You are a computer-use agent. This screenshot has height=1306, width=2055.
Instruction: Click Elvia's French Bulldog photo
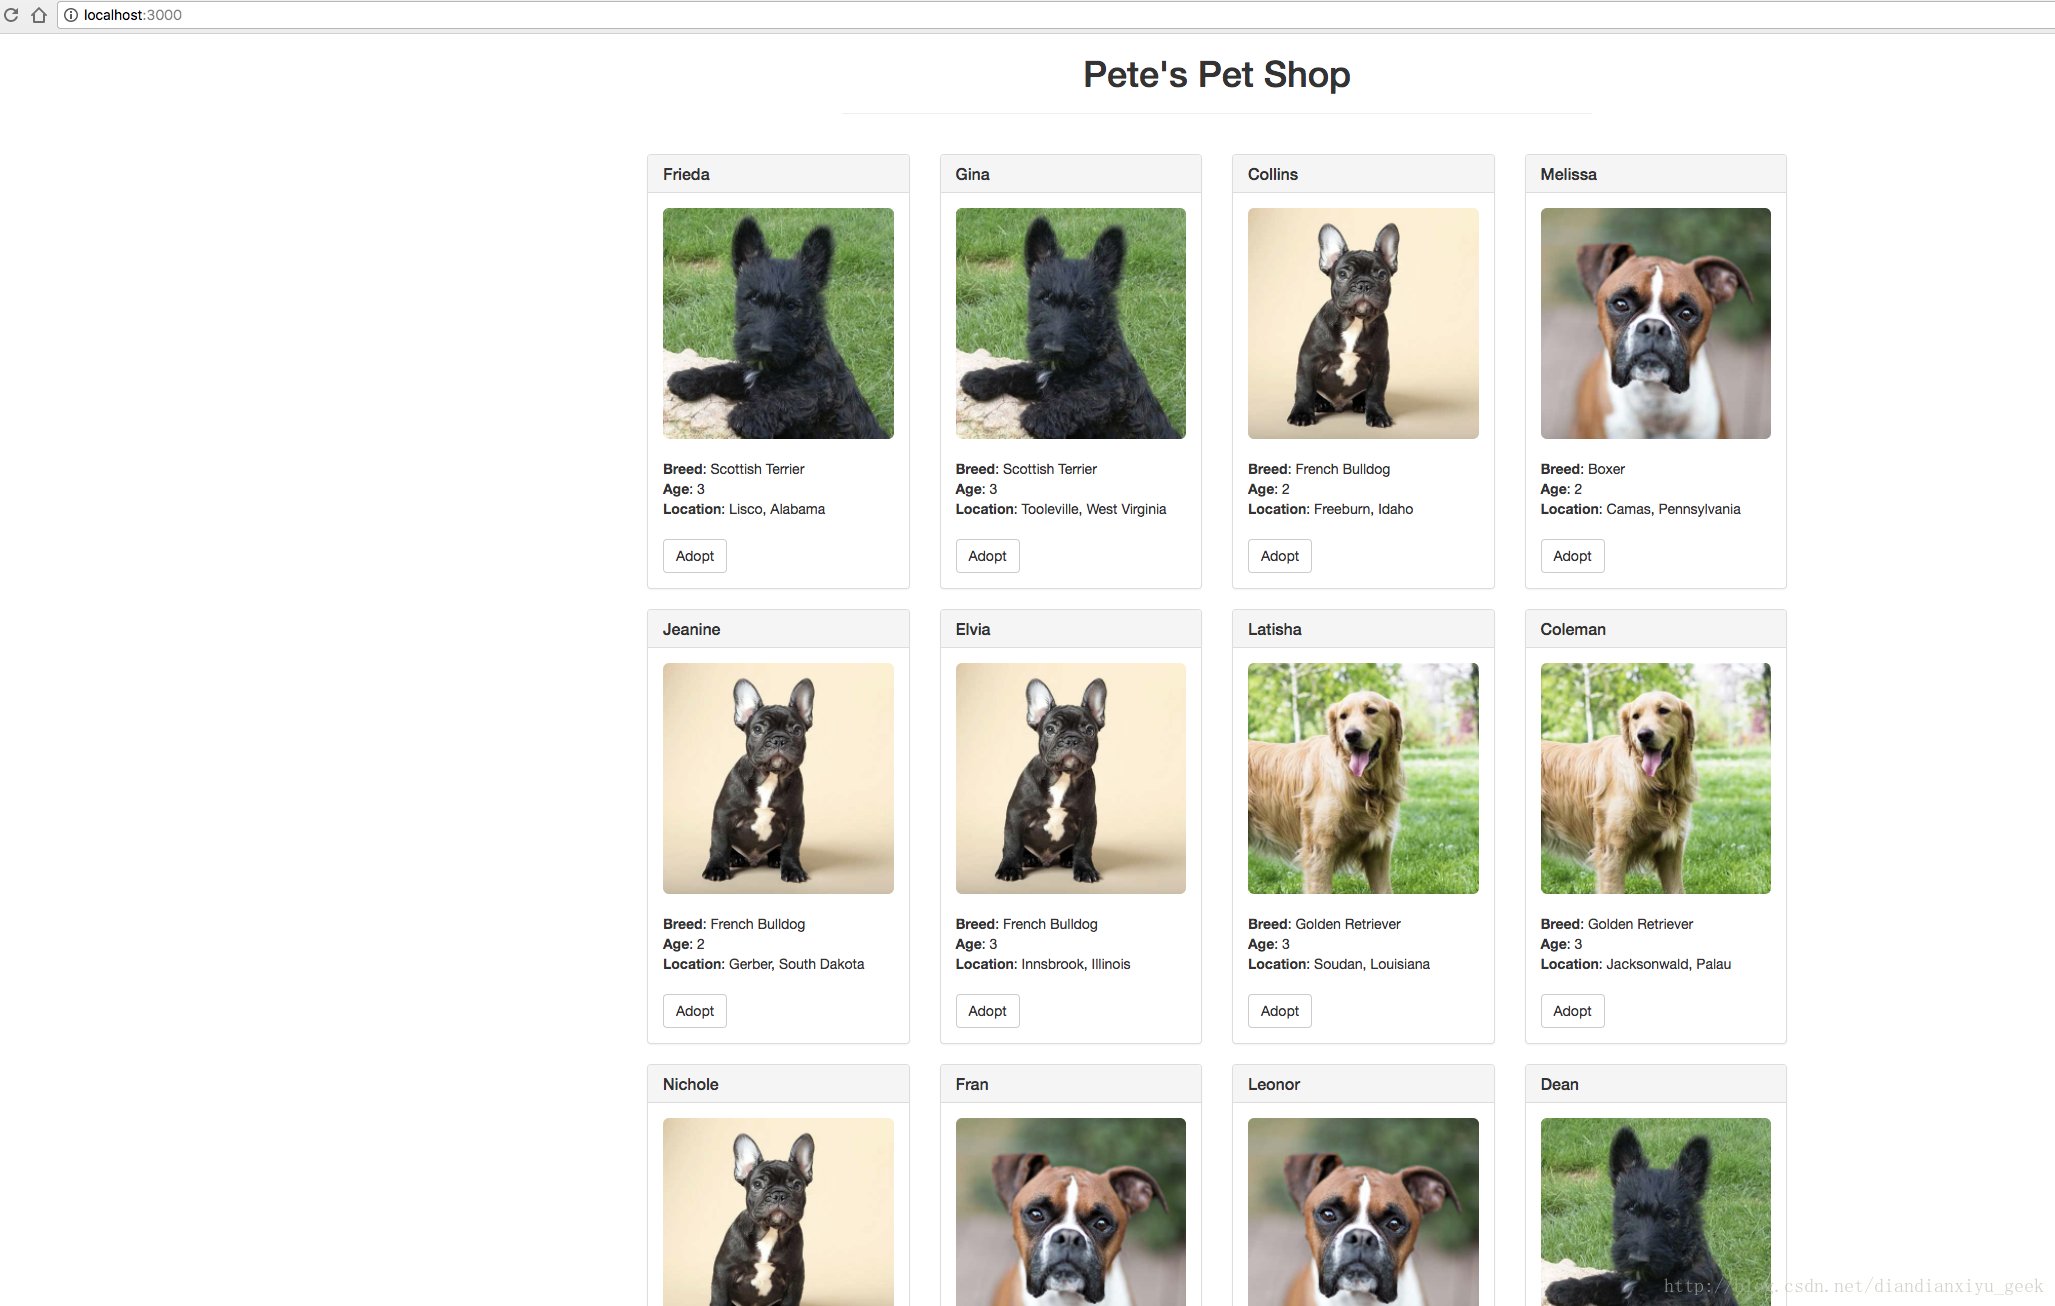1070,778
